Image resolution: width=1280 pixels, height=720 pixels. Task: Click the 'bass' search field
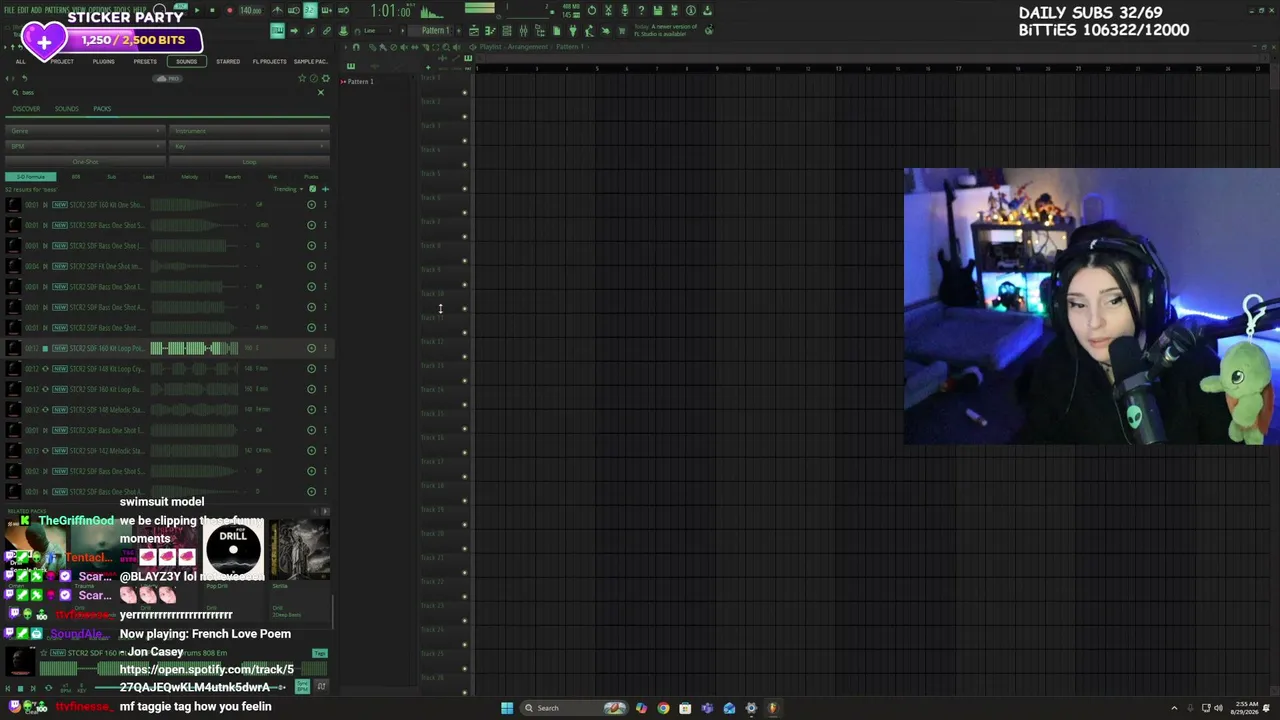point(165,93)
